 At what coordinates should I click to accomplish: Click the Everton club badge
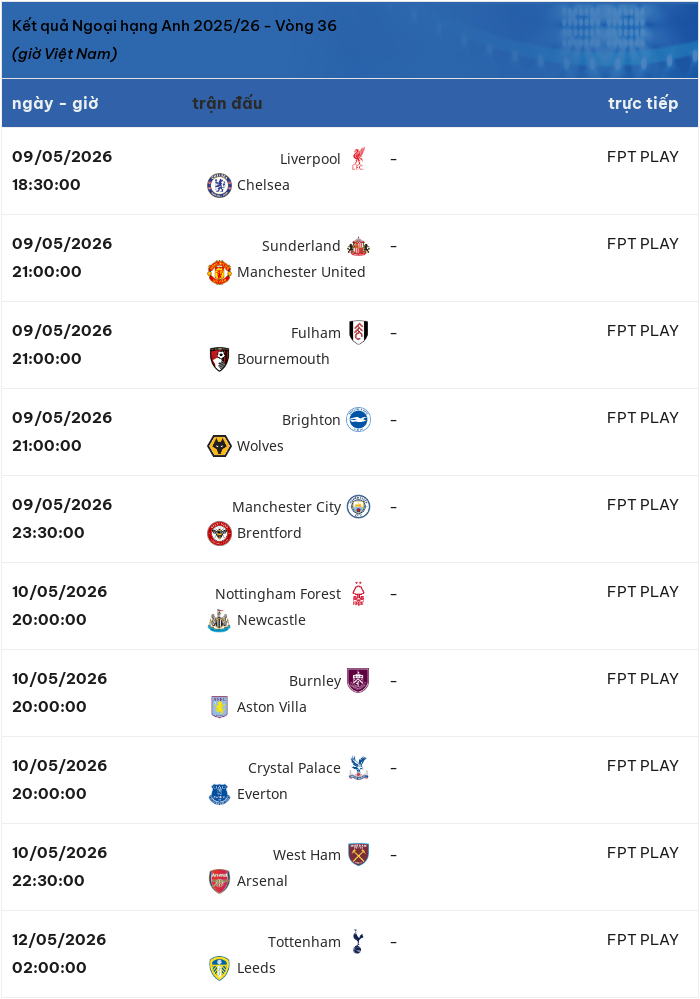coord(219,794)
